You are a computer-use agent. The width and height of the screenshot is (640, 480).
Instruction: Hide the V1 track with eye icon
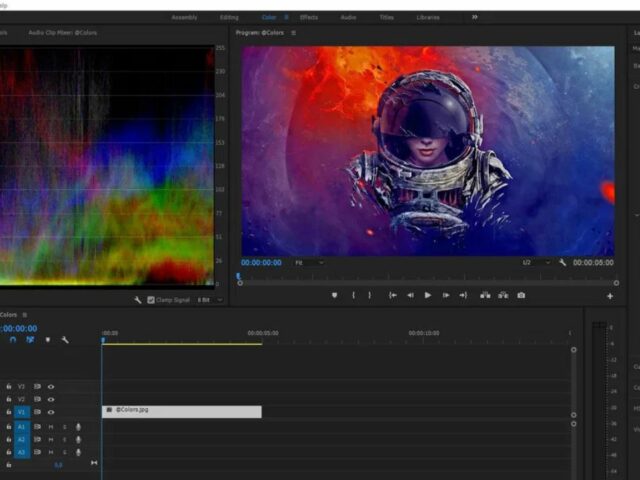(x=51, y=412)
